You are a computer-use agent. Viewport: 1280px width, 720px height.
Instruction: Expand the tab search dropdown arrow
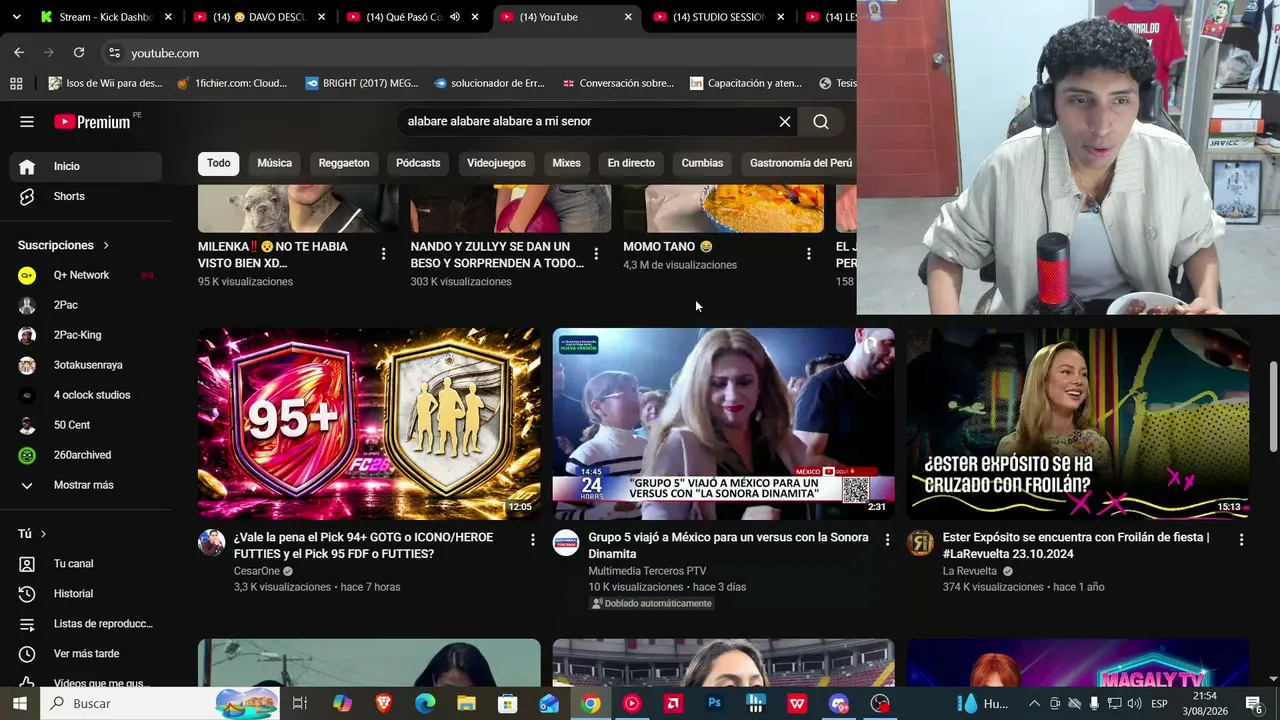(16, 17)
